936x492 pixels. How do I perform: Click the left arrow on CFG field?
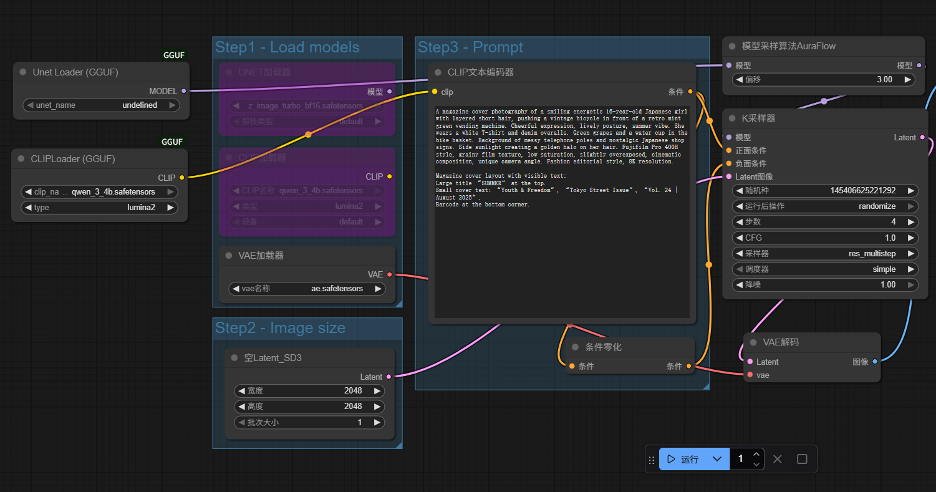[x=735, y=238]
